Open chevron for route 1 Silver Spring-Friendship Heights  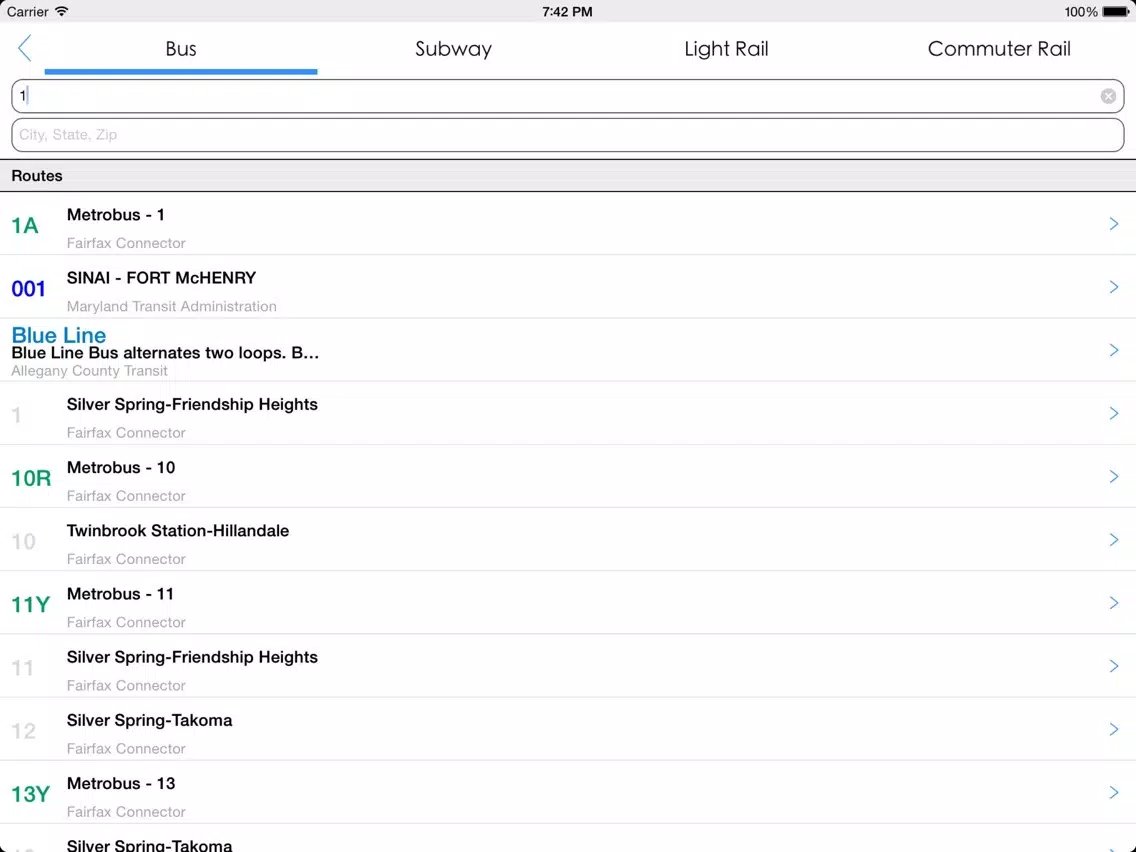pos(1114,413)
